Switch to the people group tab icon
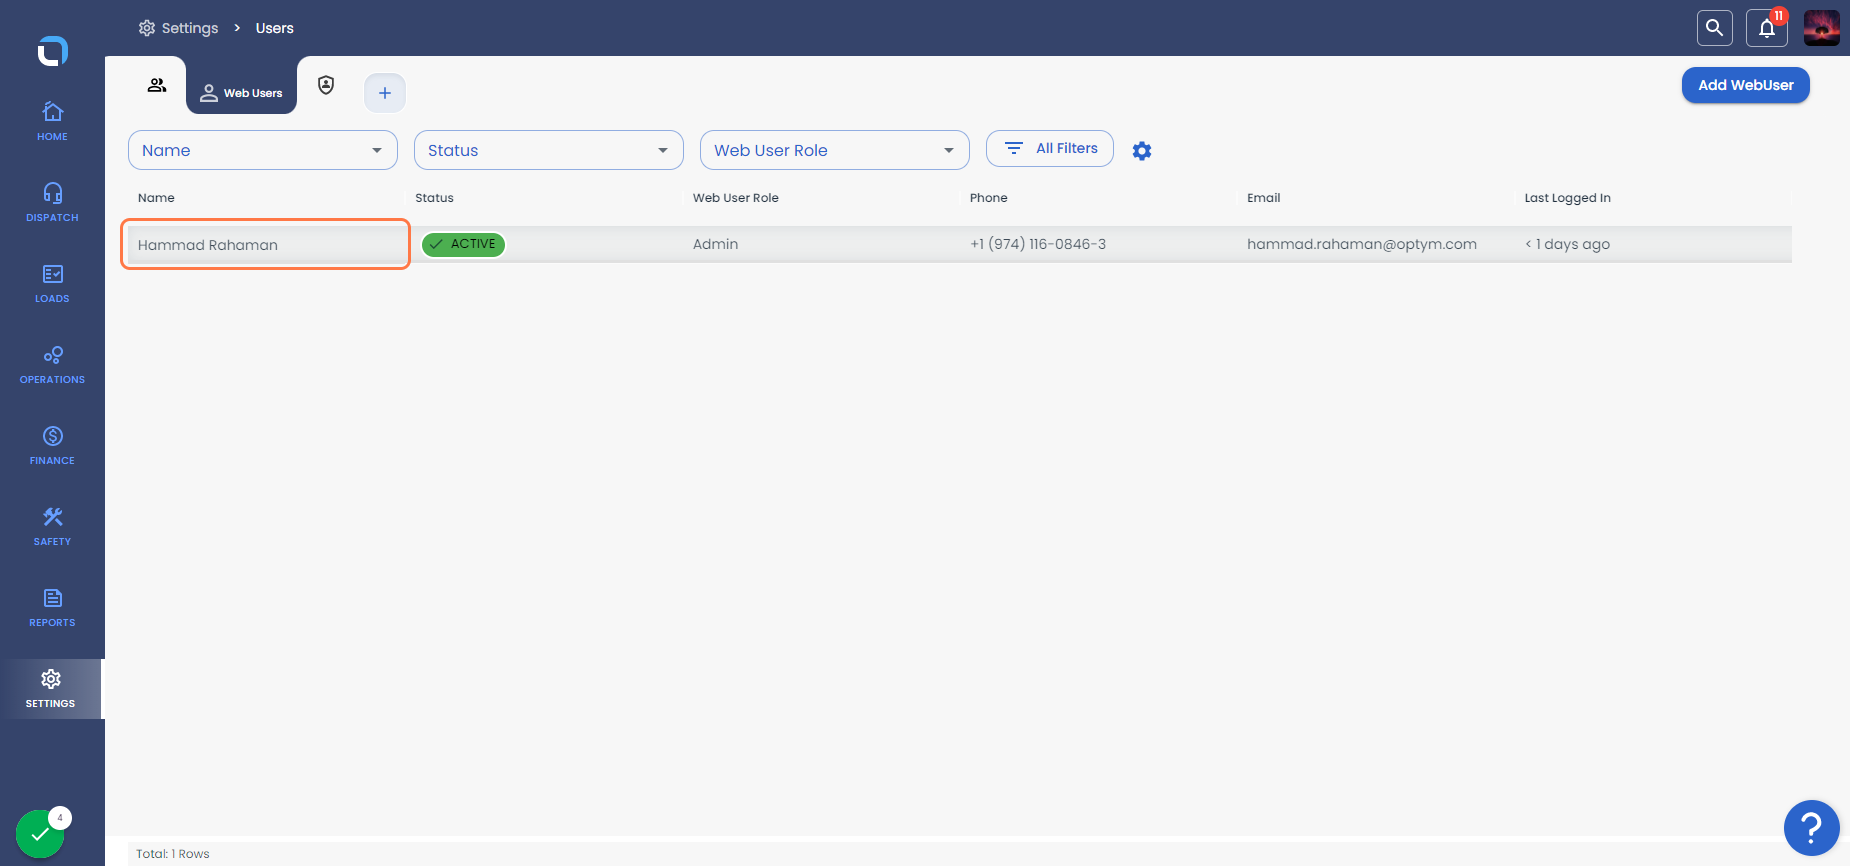This screenshot has width=1850, height=866. (157, 85)
